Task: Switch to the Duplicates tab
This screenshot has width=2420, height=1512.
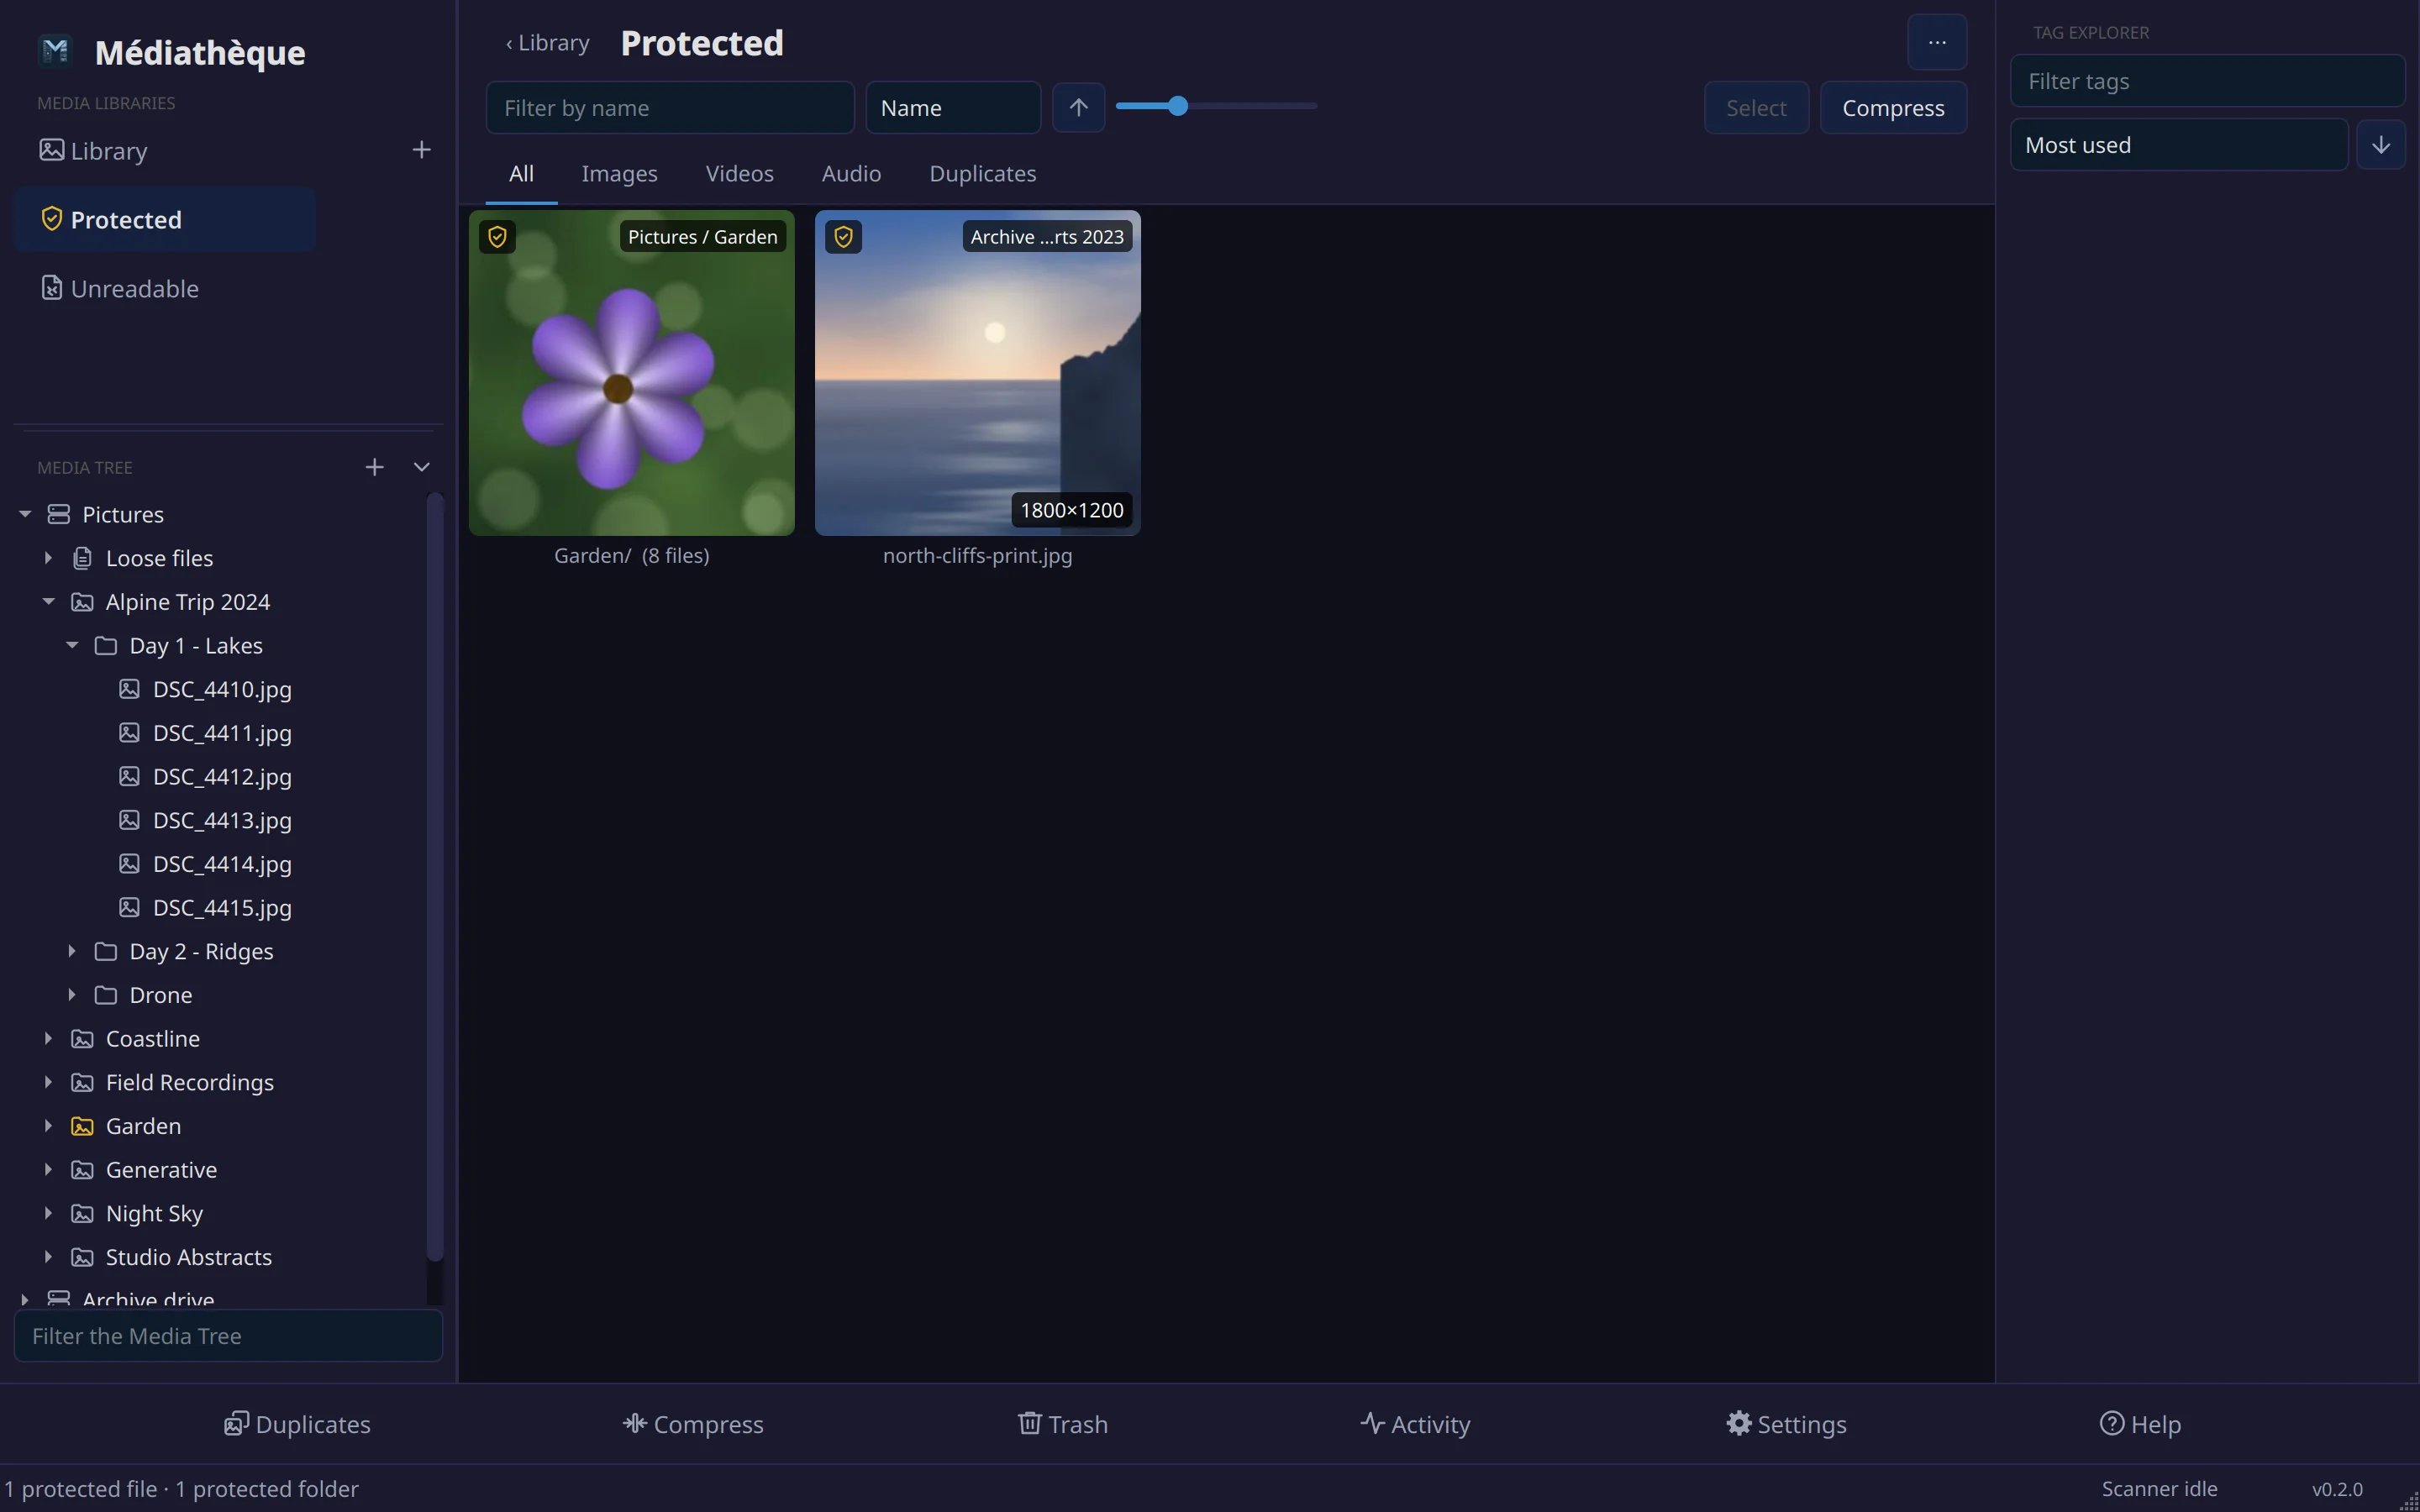Action: 982,174
